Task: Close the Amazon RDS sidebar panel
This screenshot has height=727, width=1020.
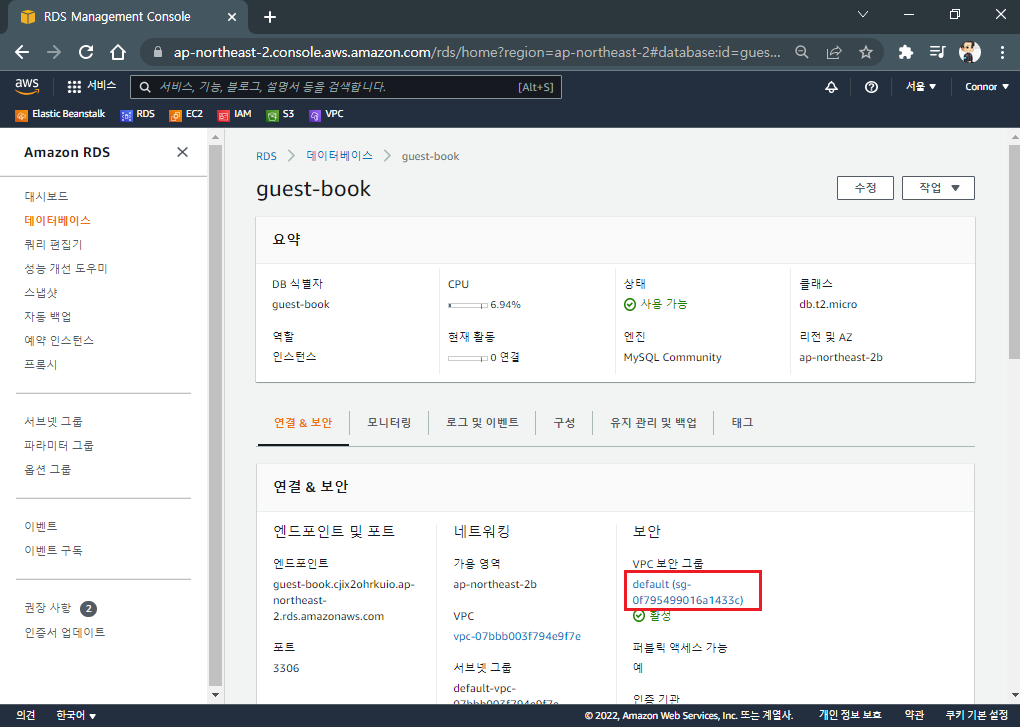Action: tap(182, 152)
